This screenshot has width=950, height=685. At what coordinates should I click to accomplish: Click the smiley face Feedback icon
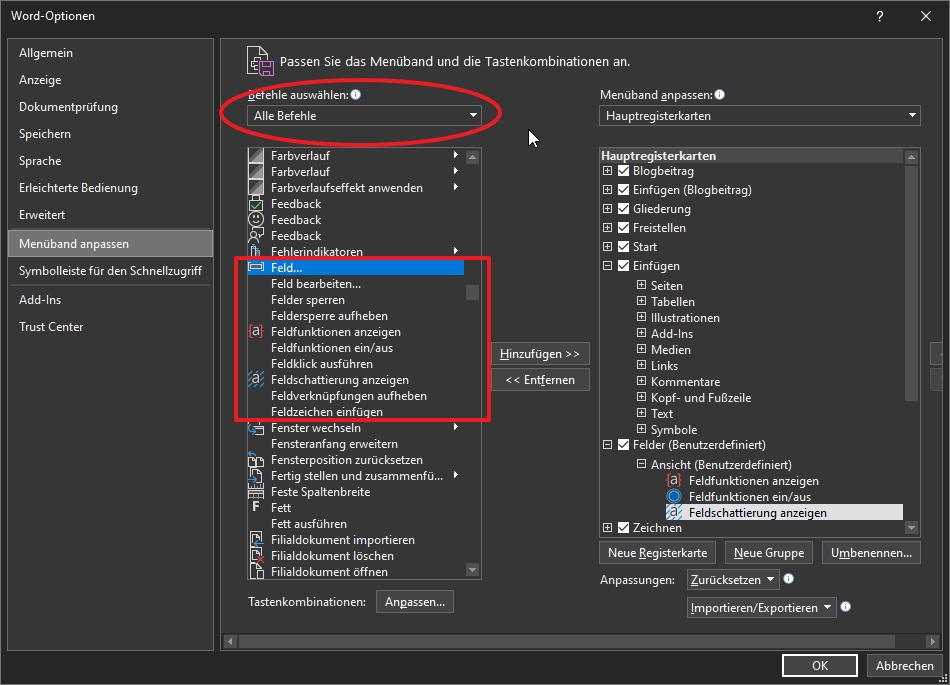[256, 219]
